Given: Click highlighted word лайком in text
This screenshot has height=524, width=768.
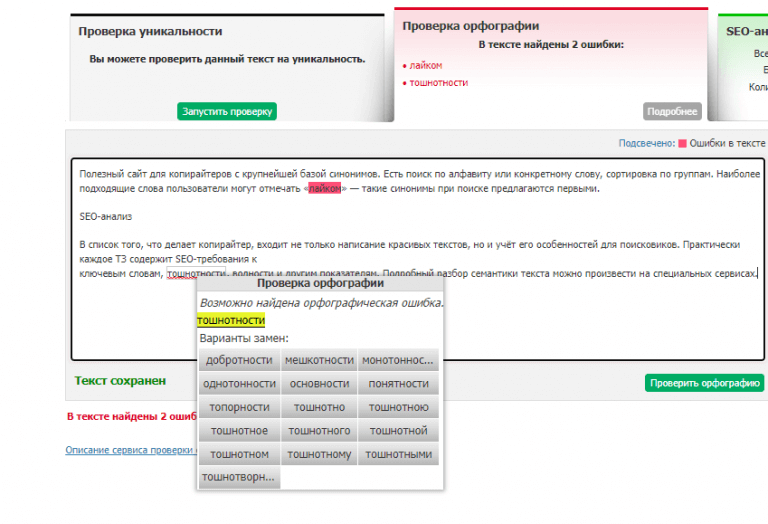Looking at the screenshot, I should tap(325, 188).
